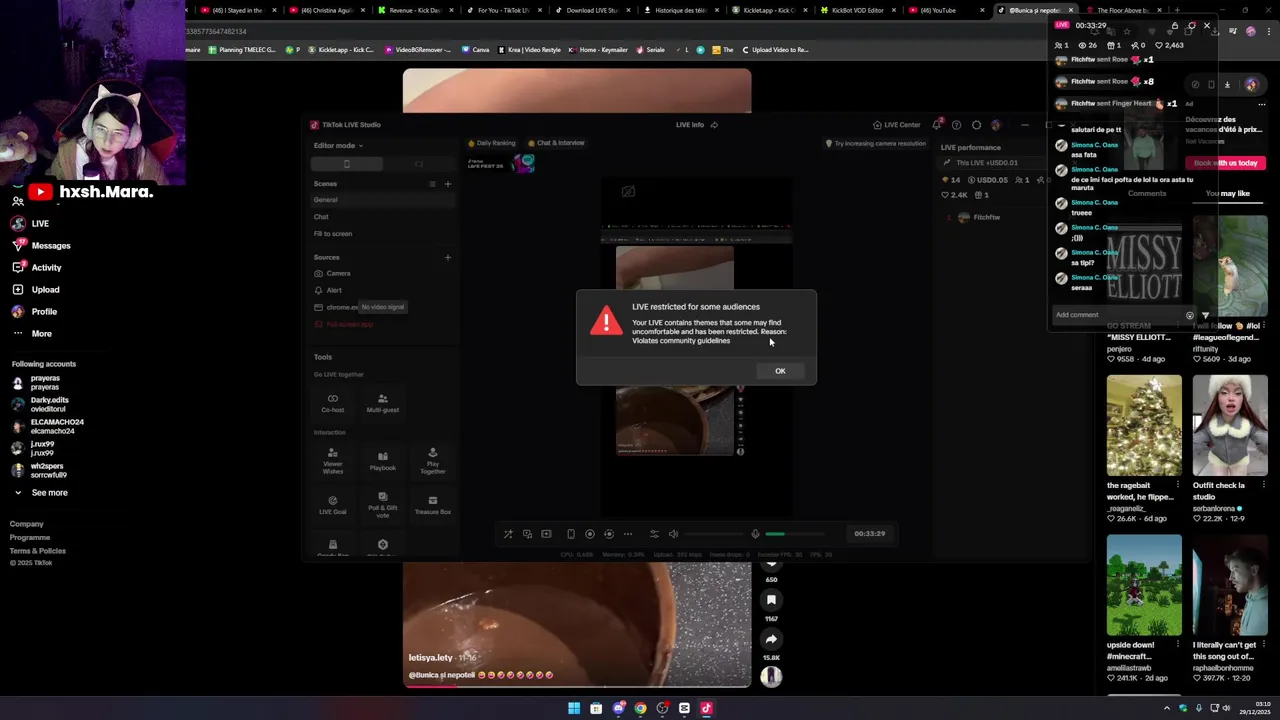Adjust the microphone volume slider
The image size is (1280, 720).
pyautogui.click(x=795, y=534)
